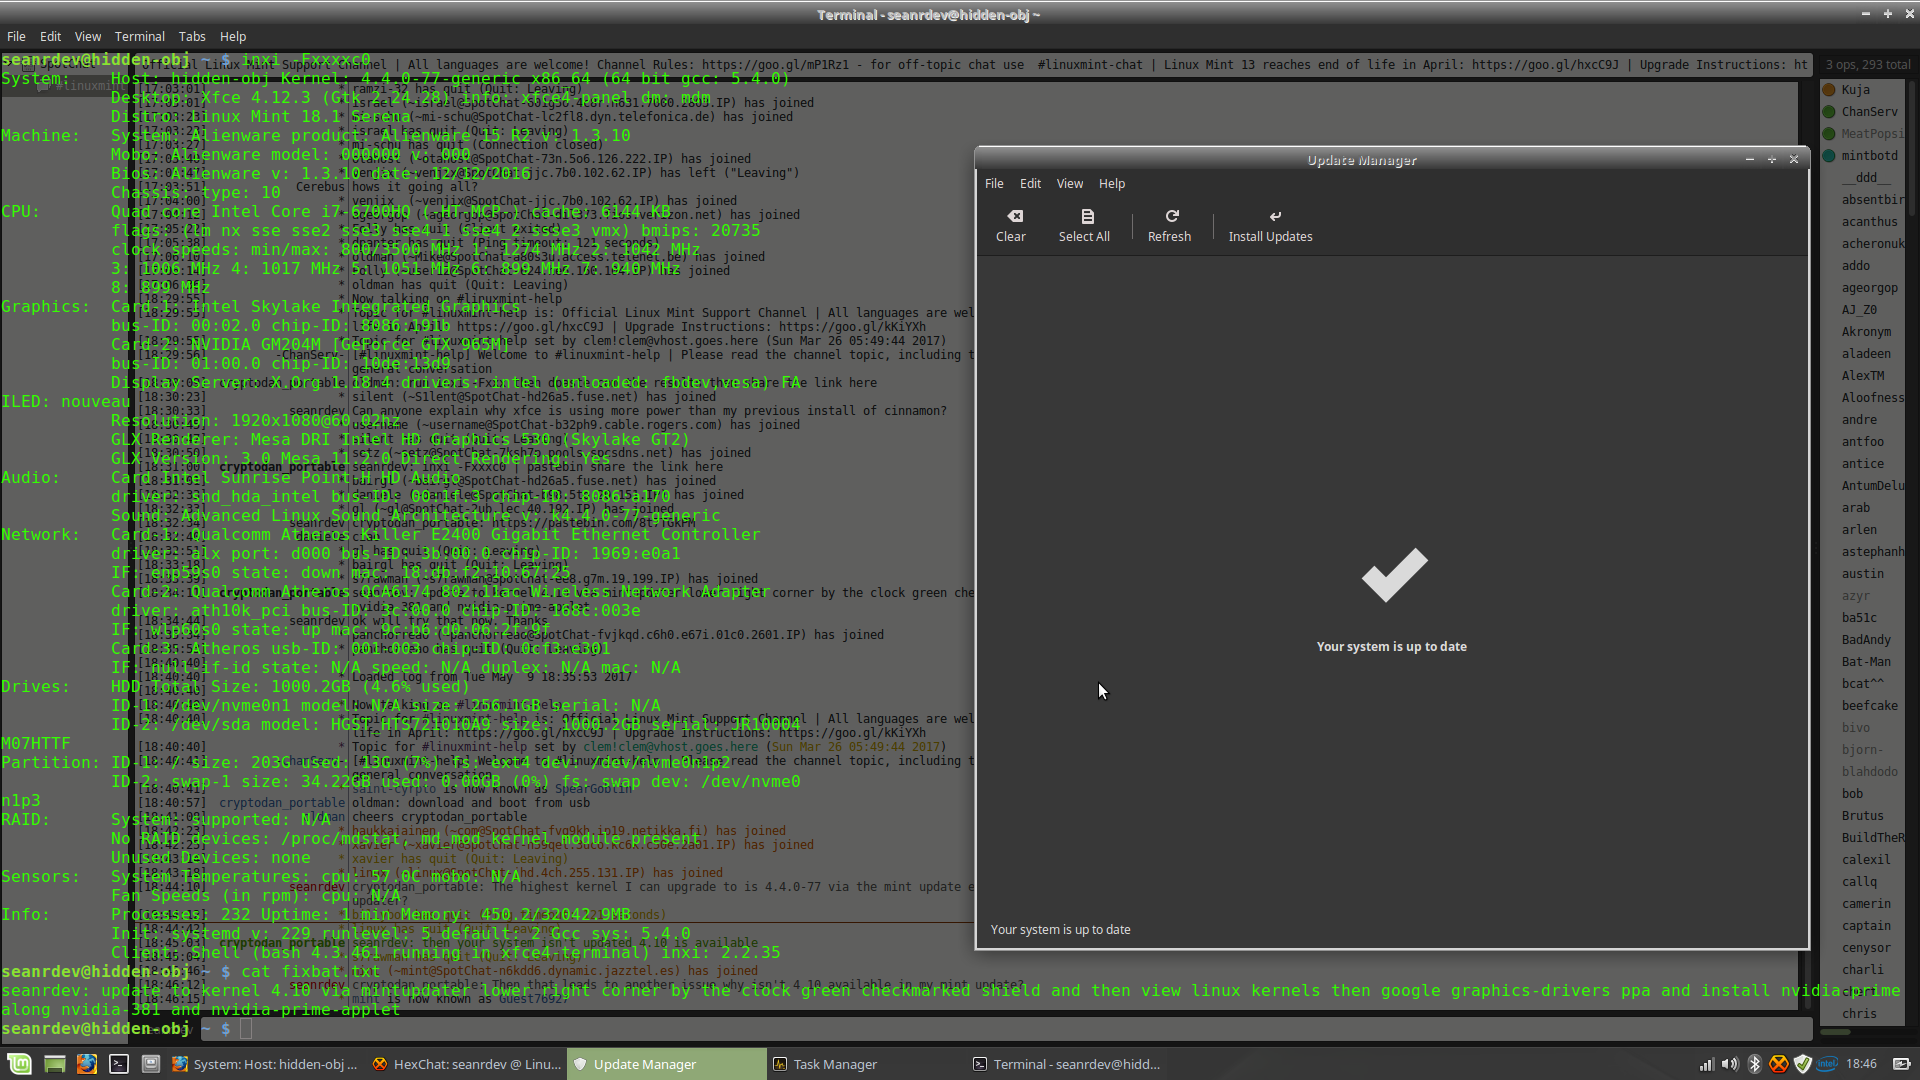Open the Terminal window View menu
Image resolution: width=1920 pixels, height=1080 pixels.
(x=88, y=36)
